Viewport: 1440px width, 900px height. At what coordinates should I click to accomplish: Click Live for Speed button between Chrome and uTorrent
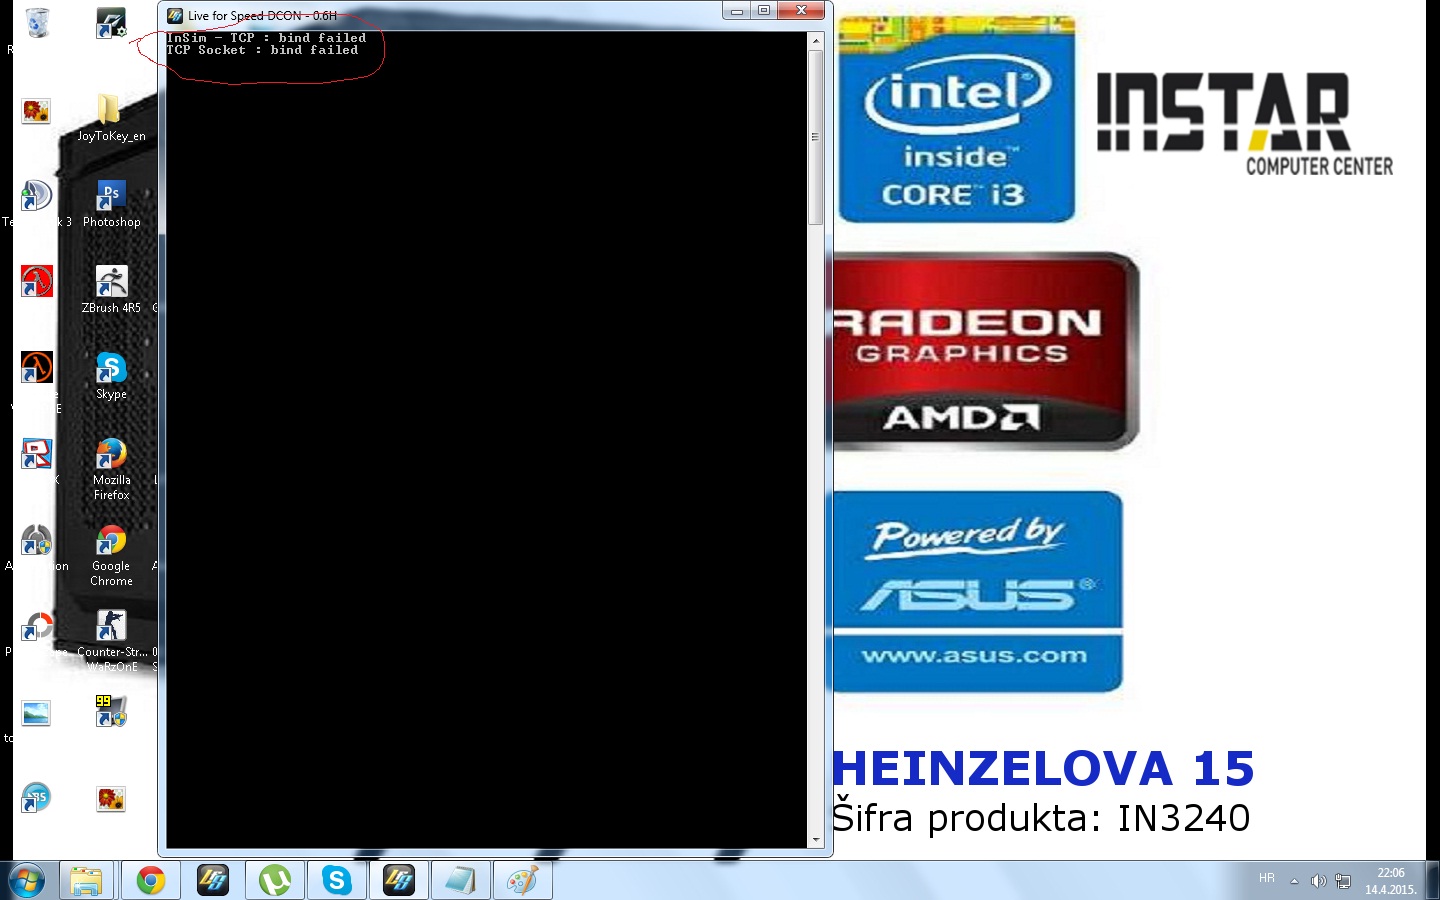213,880
